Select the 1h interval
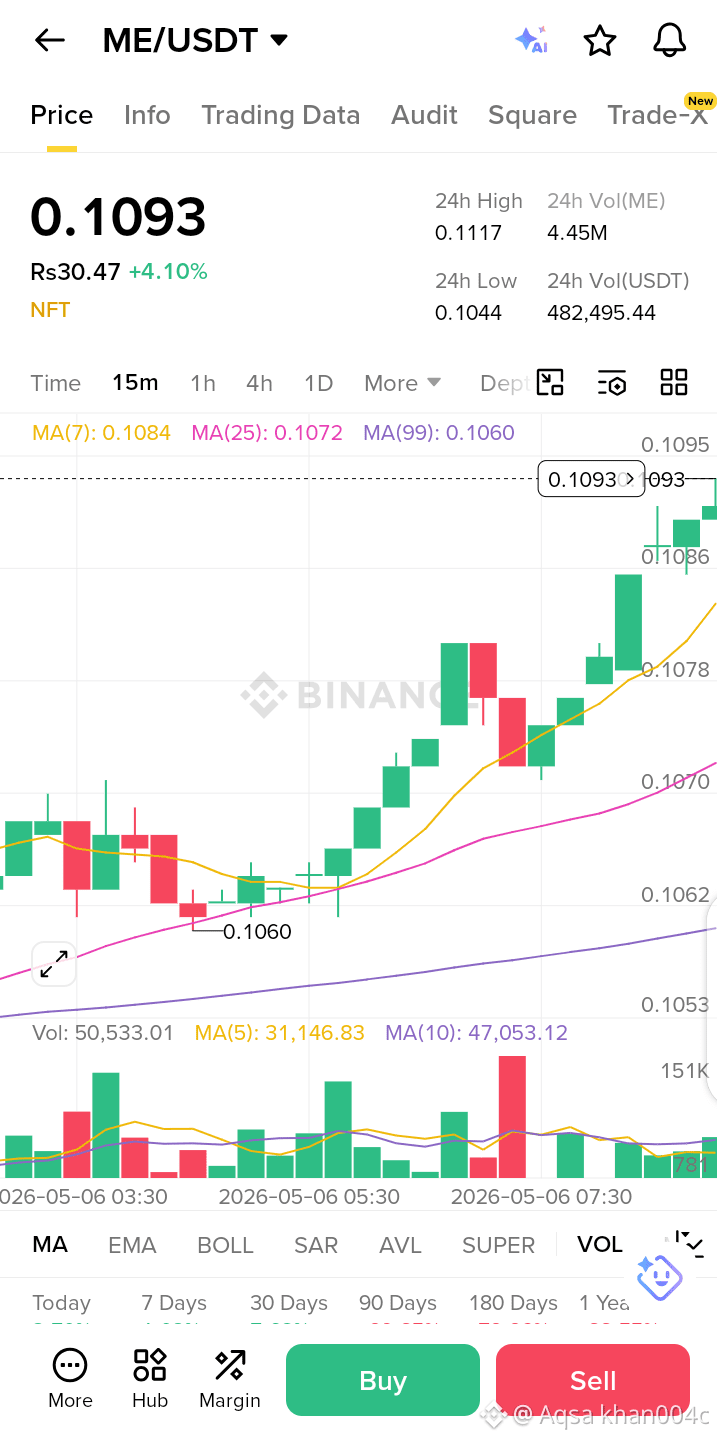The image size is (717, 1440). click(x=203, y=383)
